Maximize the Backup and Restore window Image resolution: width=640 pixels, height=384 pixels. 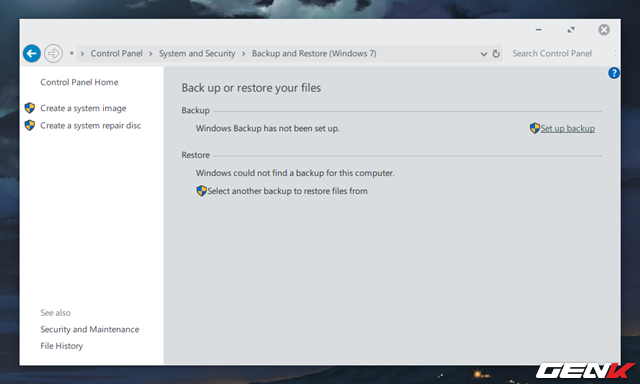point(571,29)
